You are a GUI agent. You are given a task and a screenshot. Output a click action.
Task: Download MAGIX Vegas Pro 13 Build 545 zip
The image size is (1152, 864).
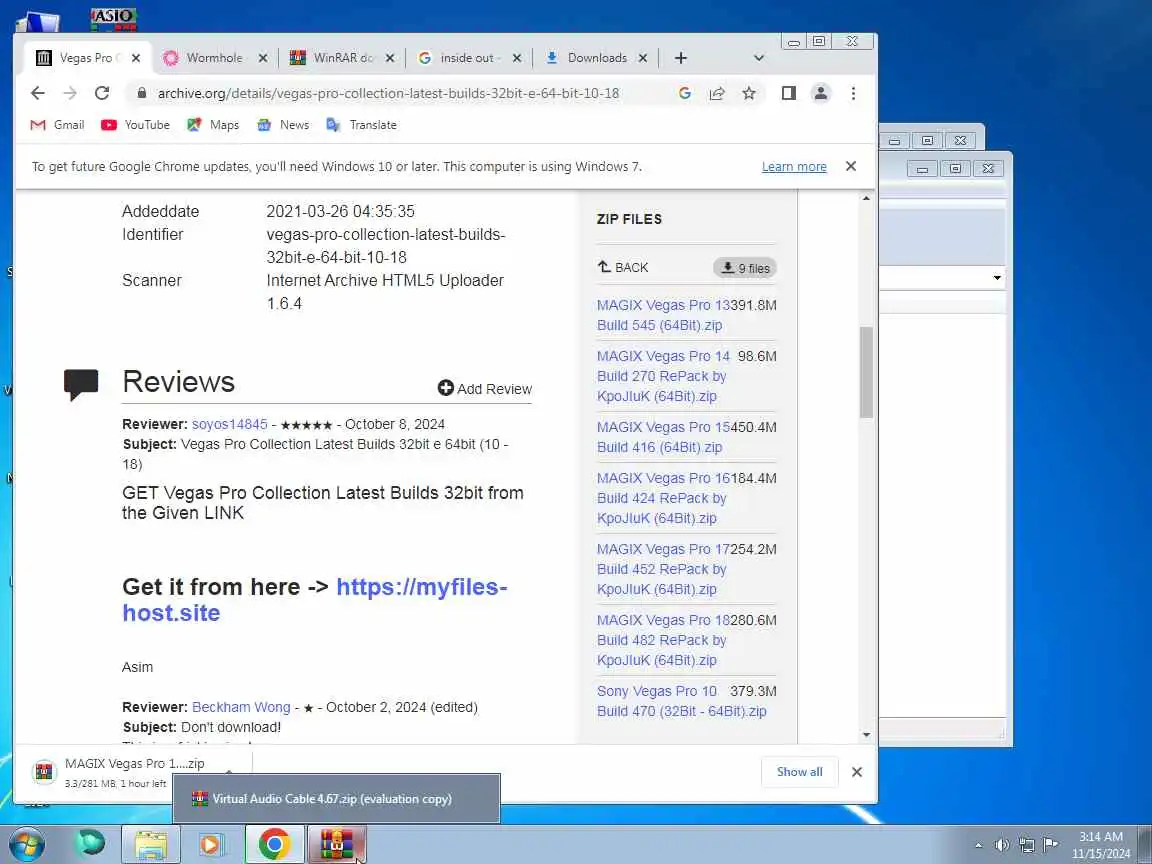click(x=663, y=315)
